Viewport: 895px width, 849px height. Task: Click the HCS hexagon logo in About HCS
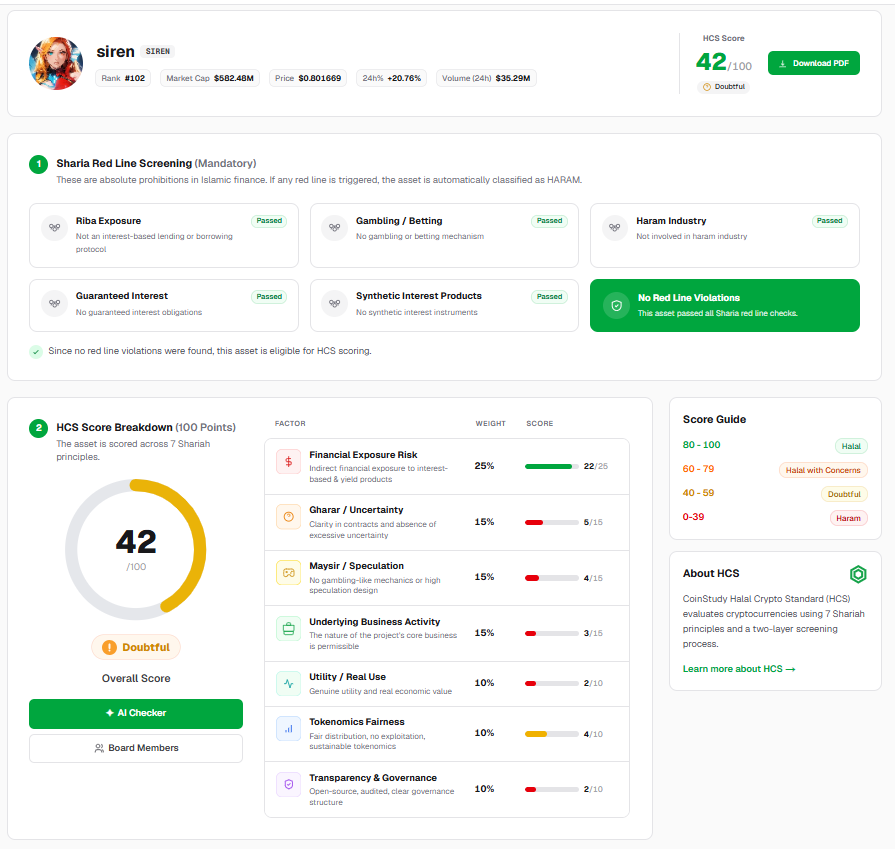858,574
